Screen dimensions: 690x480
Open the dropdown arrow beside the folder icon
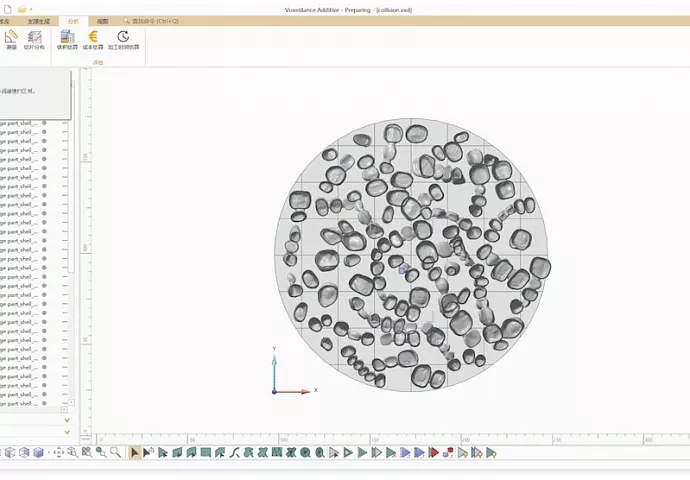coord(31,9)
